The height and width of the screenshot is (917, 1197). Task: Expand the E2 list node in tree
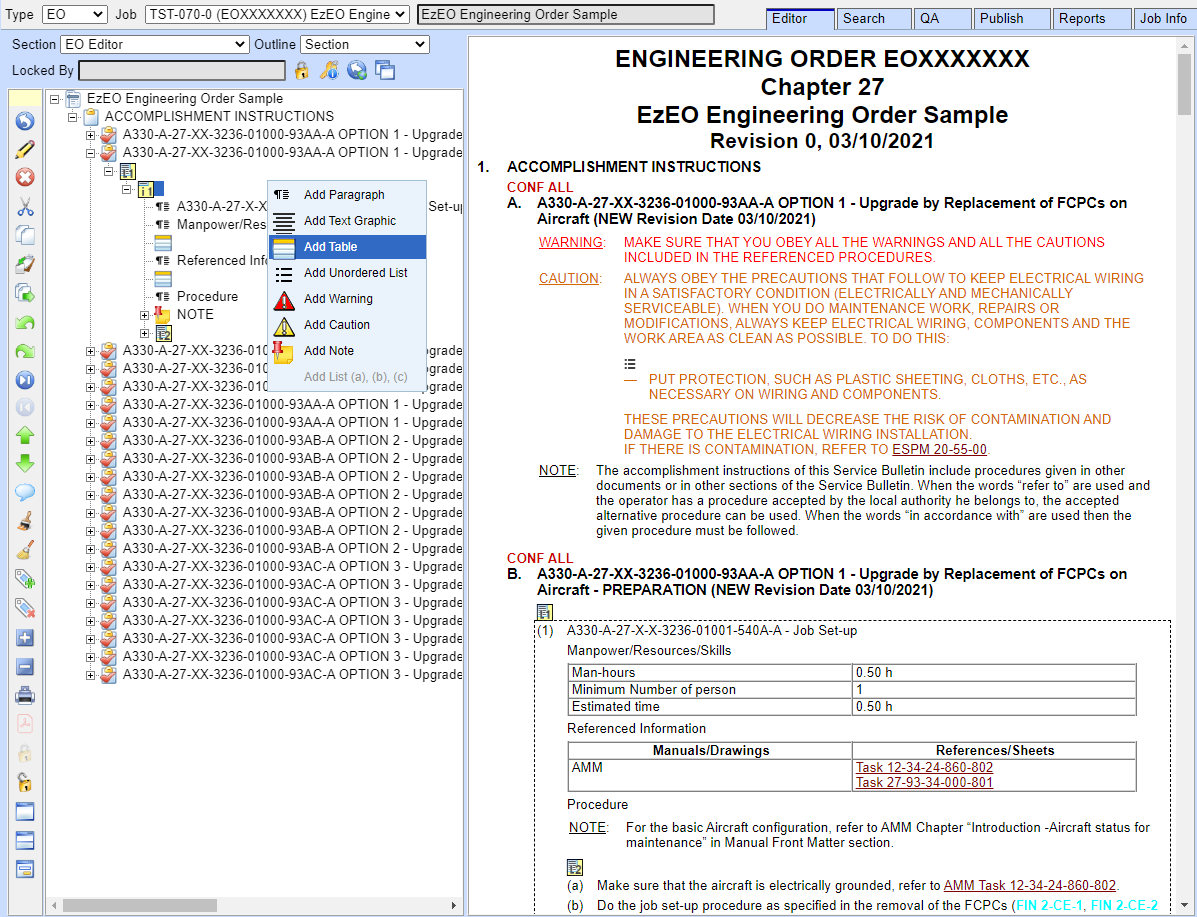tap(144, 333)
